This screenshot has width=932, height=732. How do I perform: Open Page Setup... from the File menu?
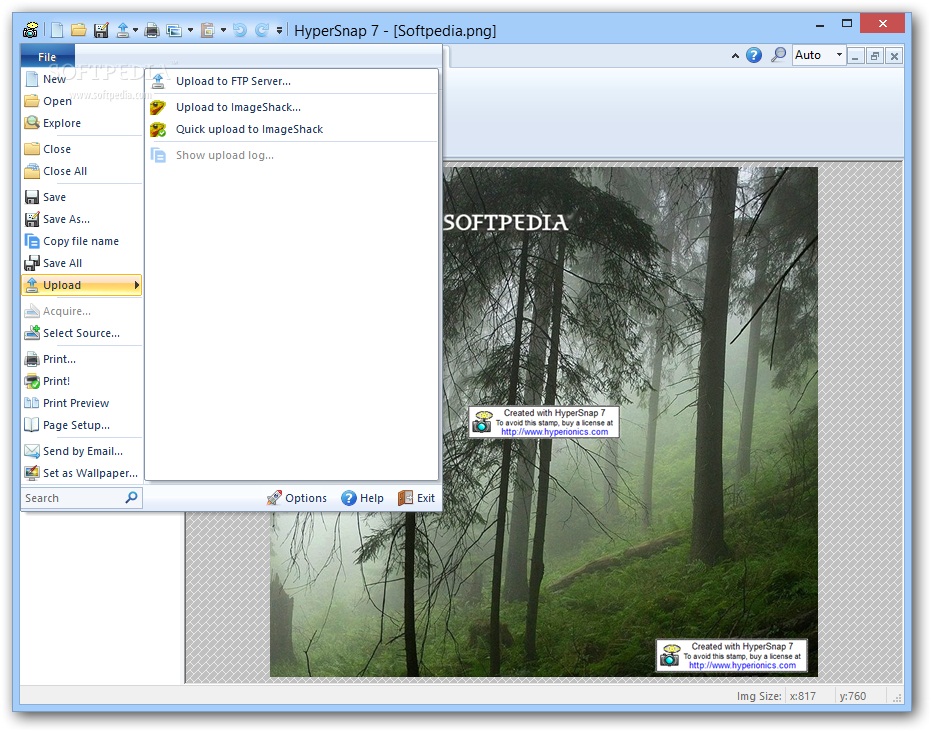pyautogui.click(x=82, y=425)
